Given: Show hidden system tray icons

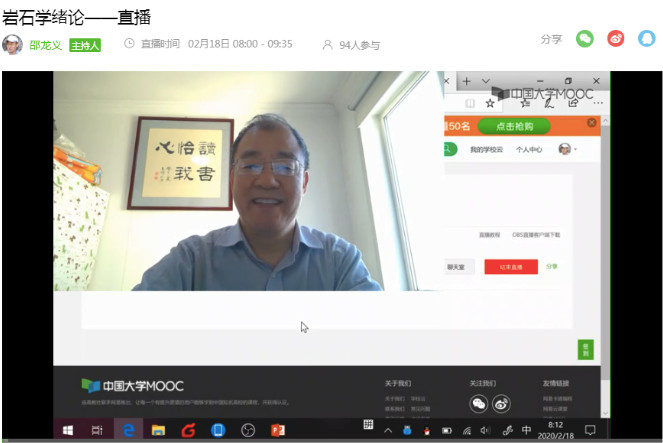Looking at the screenshot, I should coord(388,430).
